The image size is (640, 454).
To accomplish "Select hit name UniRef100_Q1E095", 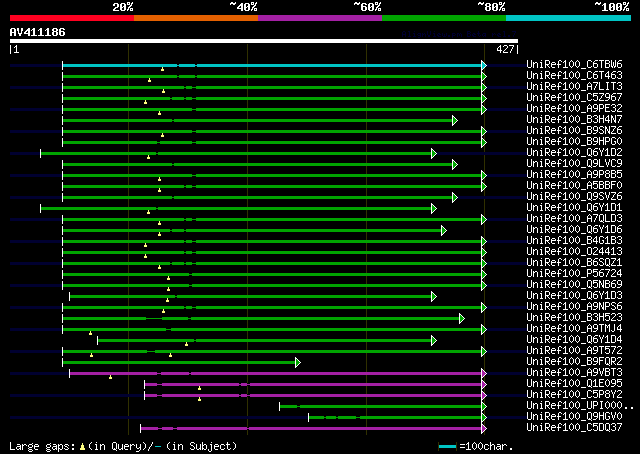I will pos(574,384).
